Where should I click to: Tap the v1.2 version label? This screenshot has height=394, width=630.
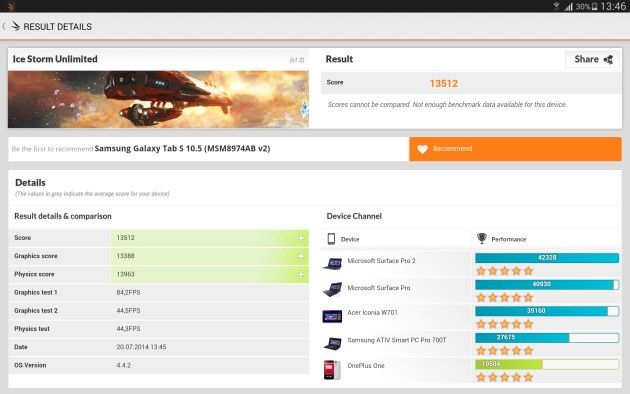tap(297, 60)
